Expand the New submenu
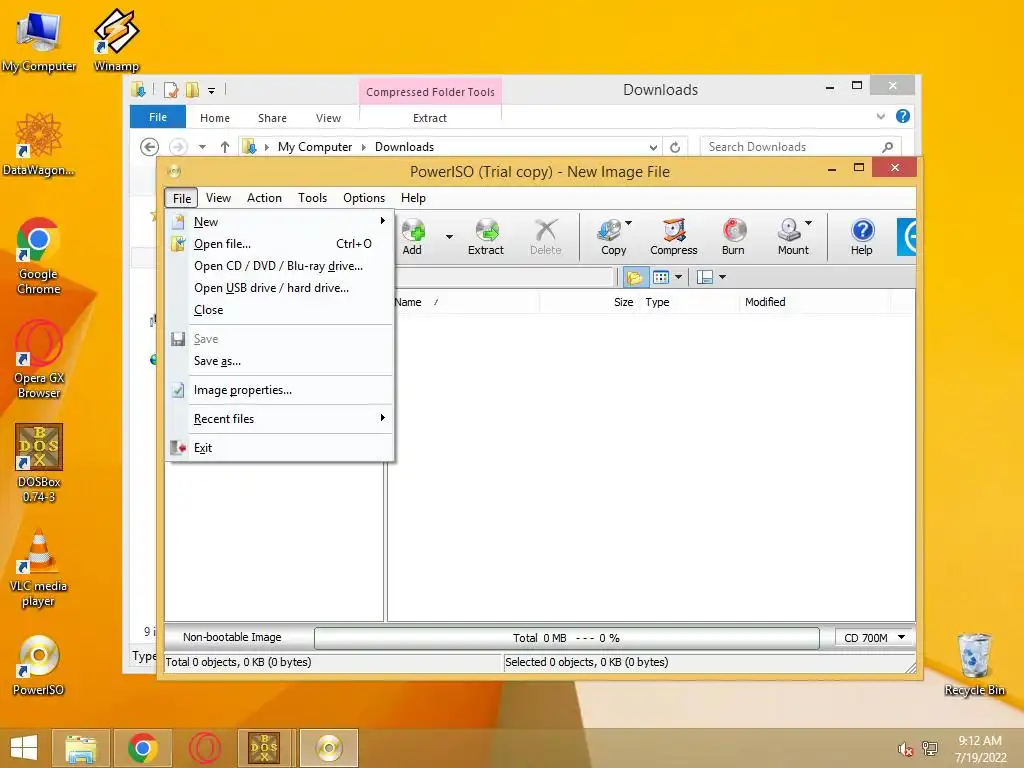The height and width of the screenshot is (768, 1024). tap(280, 221)
